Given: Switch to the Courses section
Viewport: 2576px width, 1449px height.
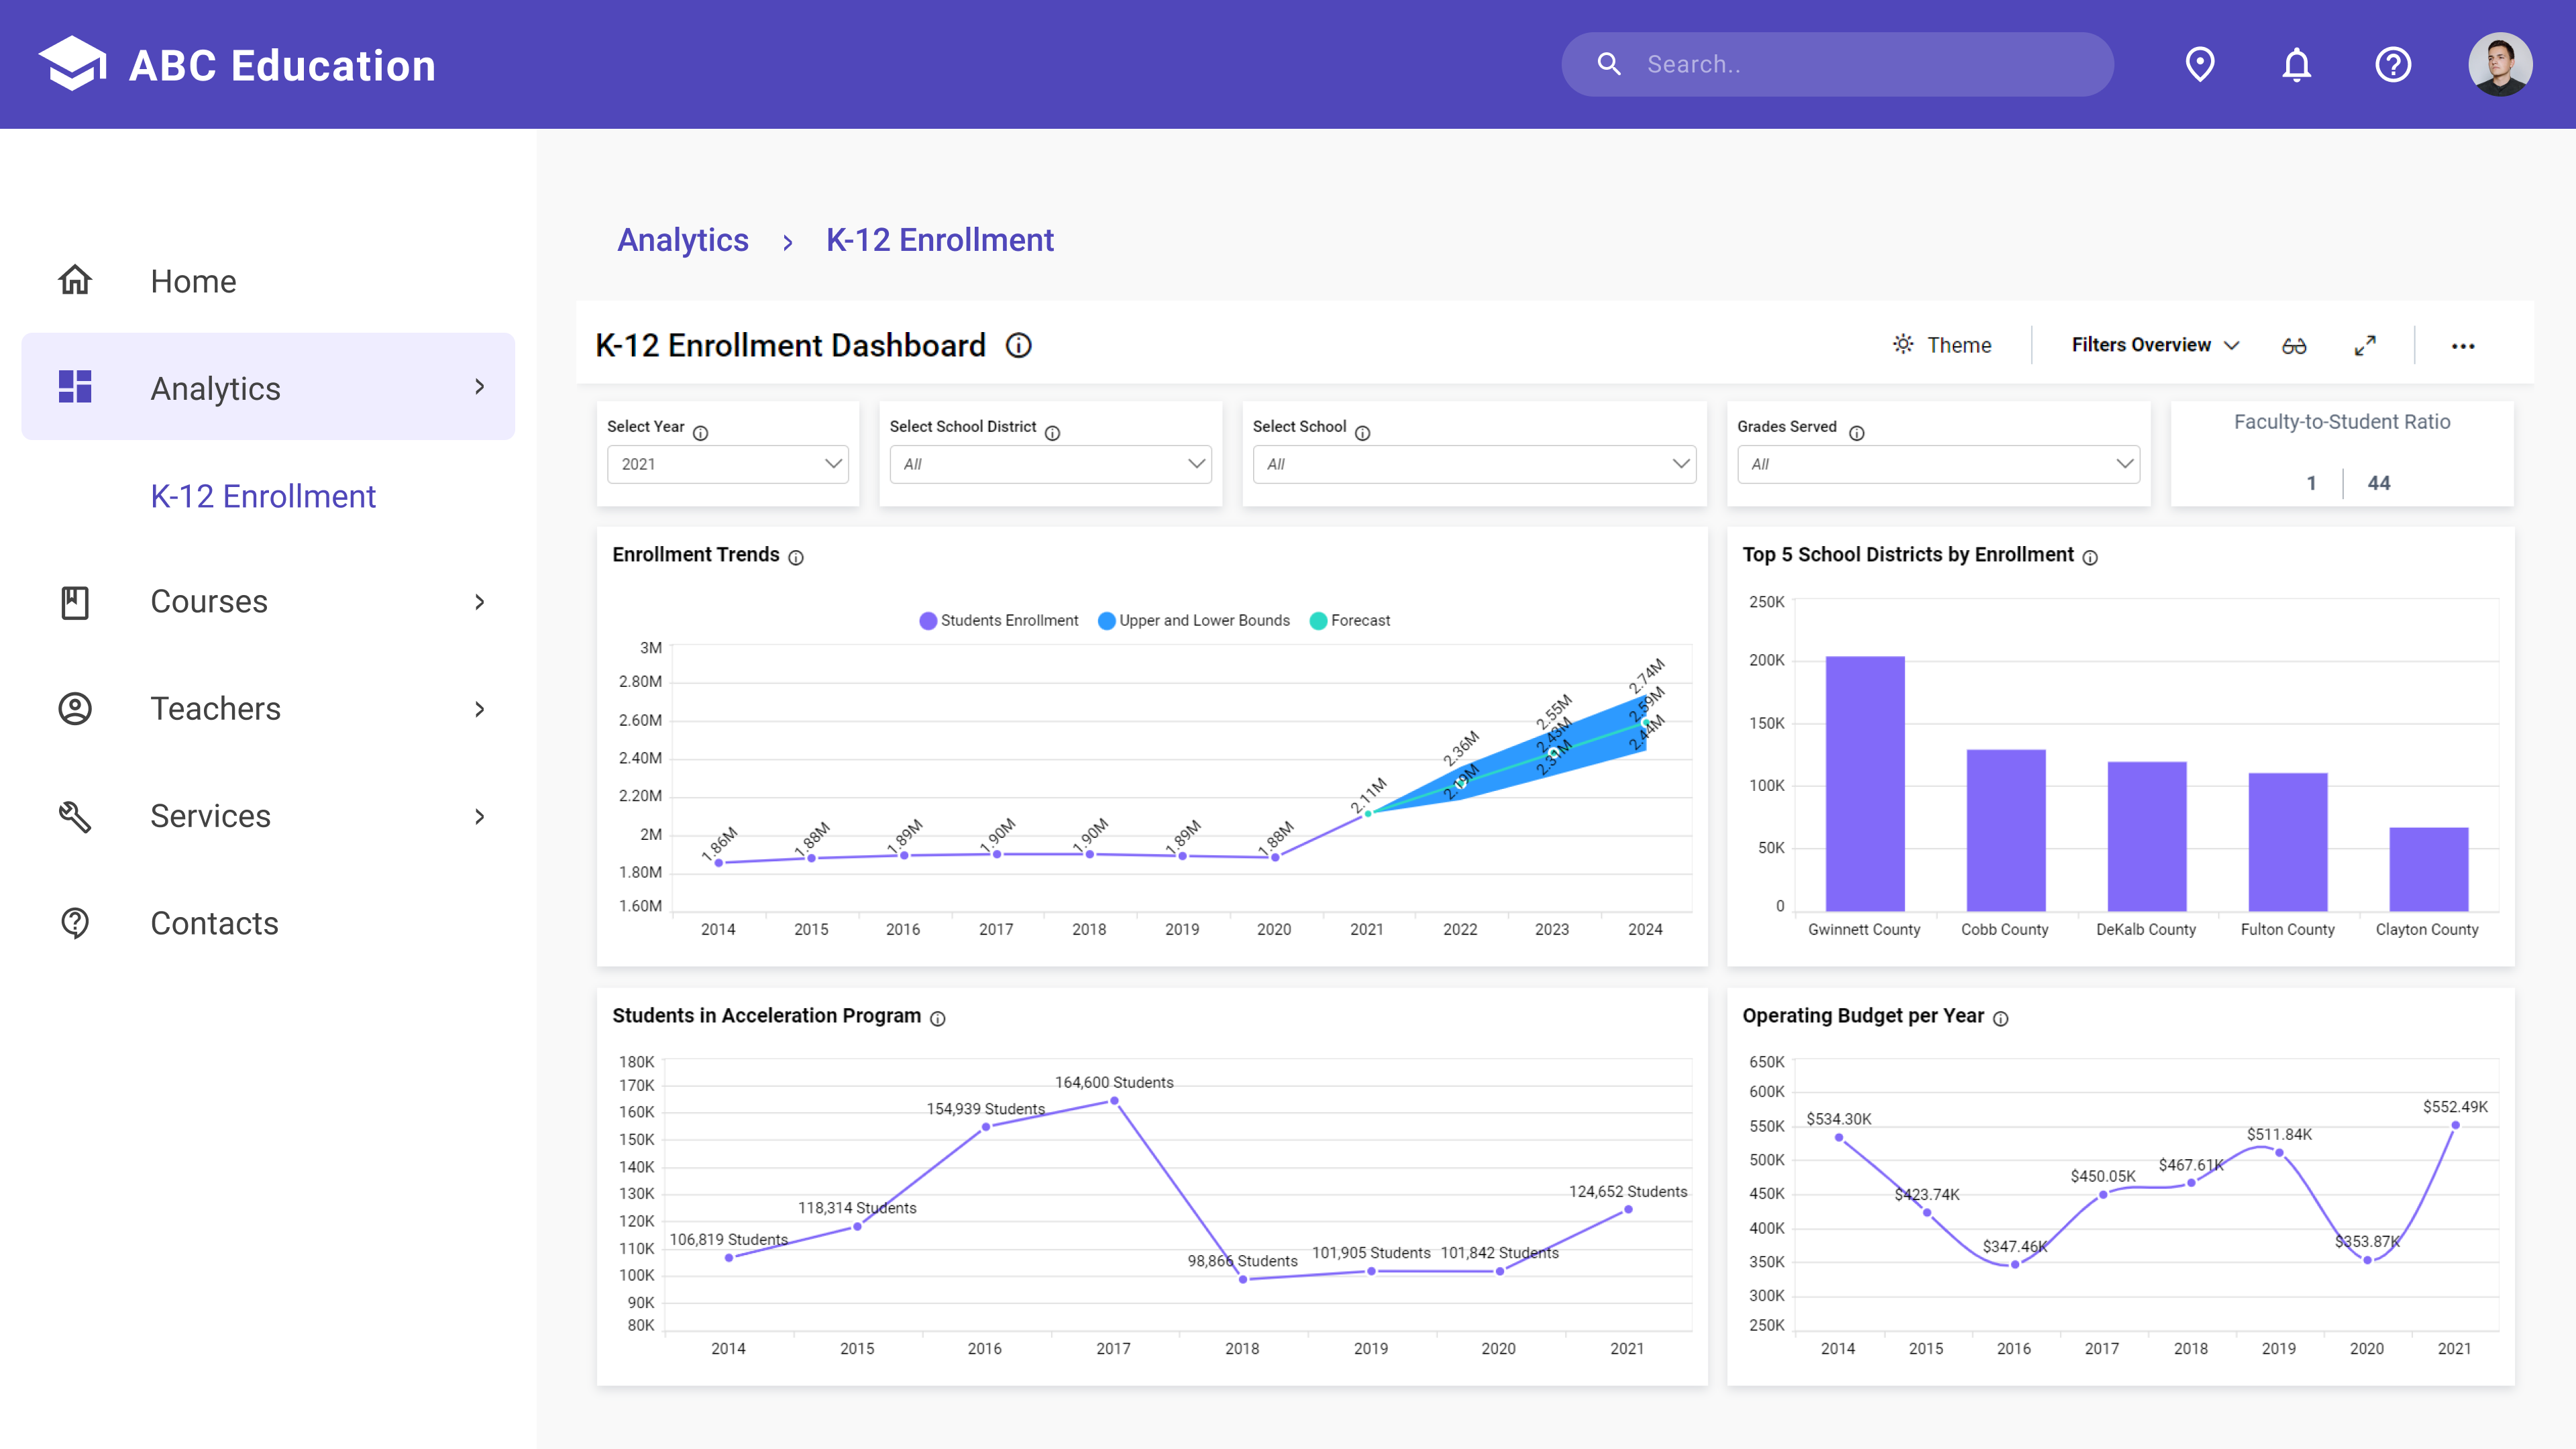Looking at the screenshot, I should (x=208, y=601).
